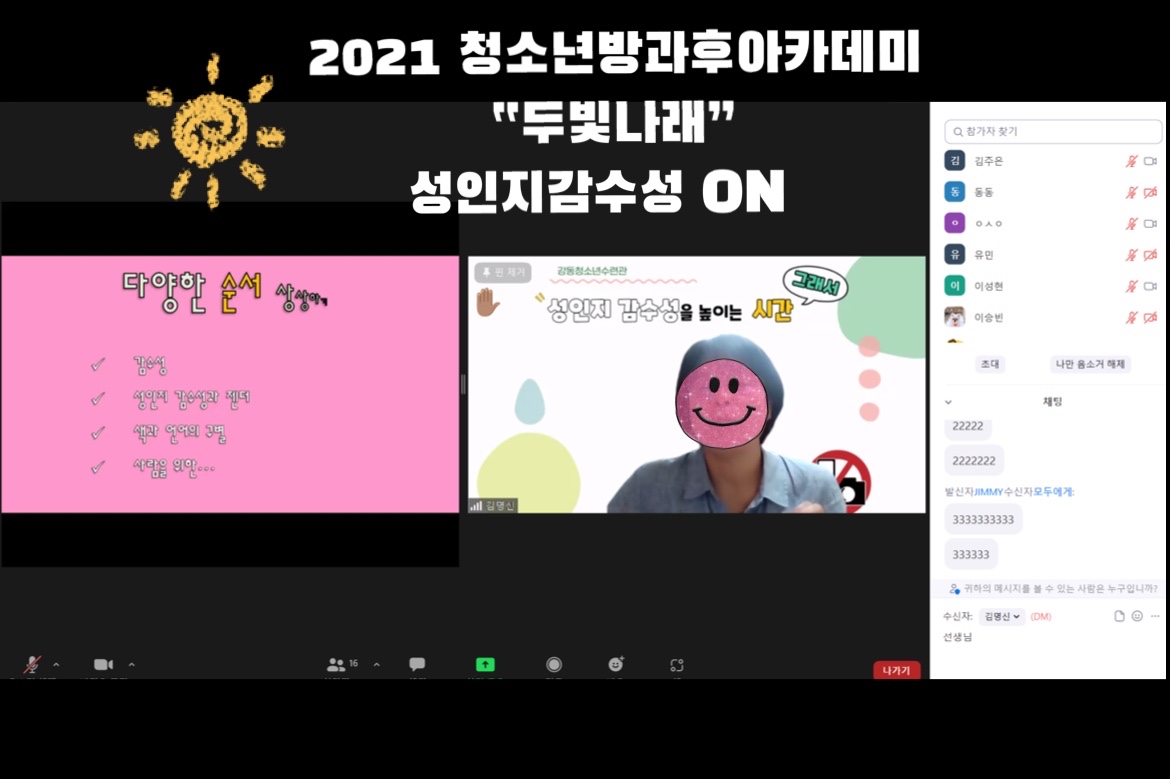1170x779 pixels.
Task: Click the remove pin button on video
Action: tap(503, 272)
